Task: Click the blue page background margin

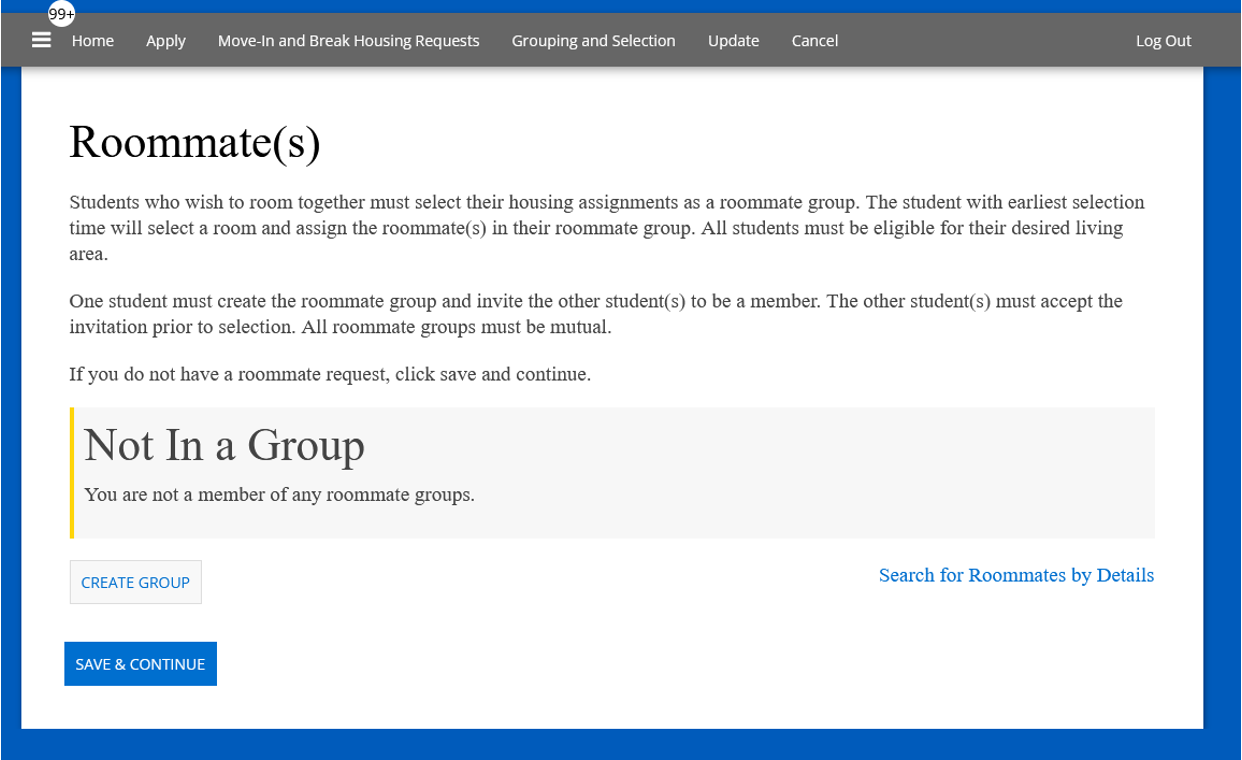Action: tap(1222, 400)
